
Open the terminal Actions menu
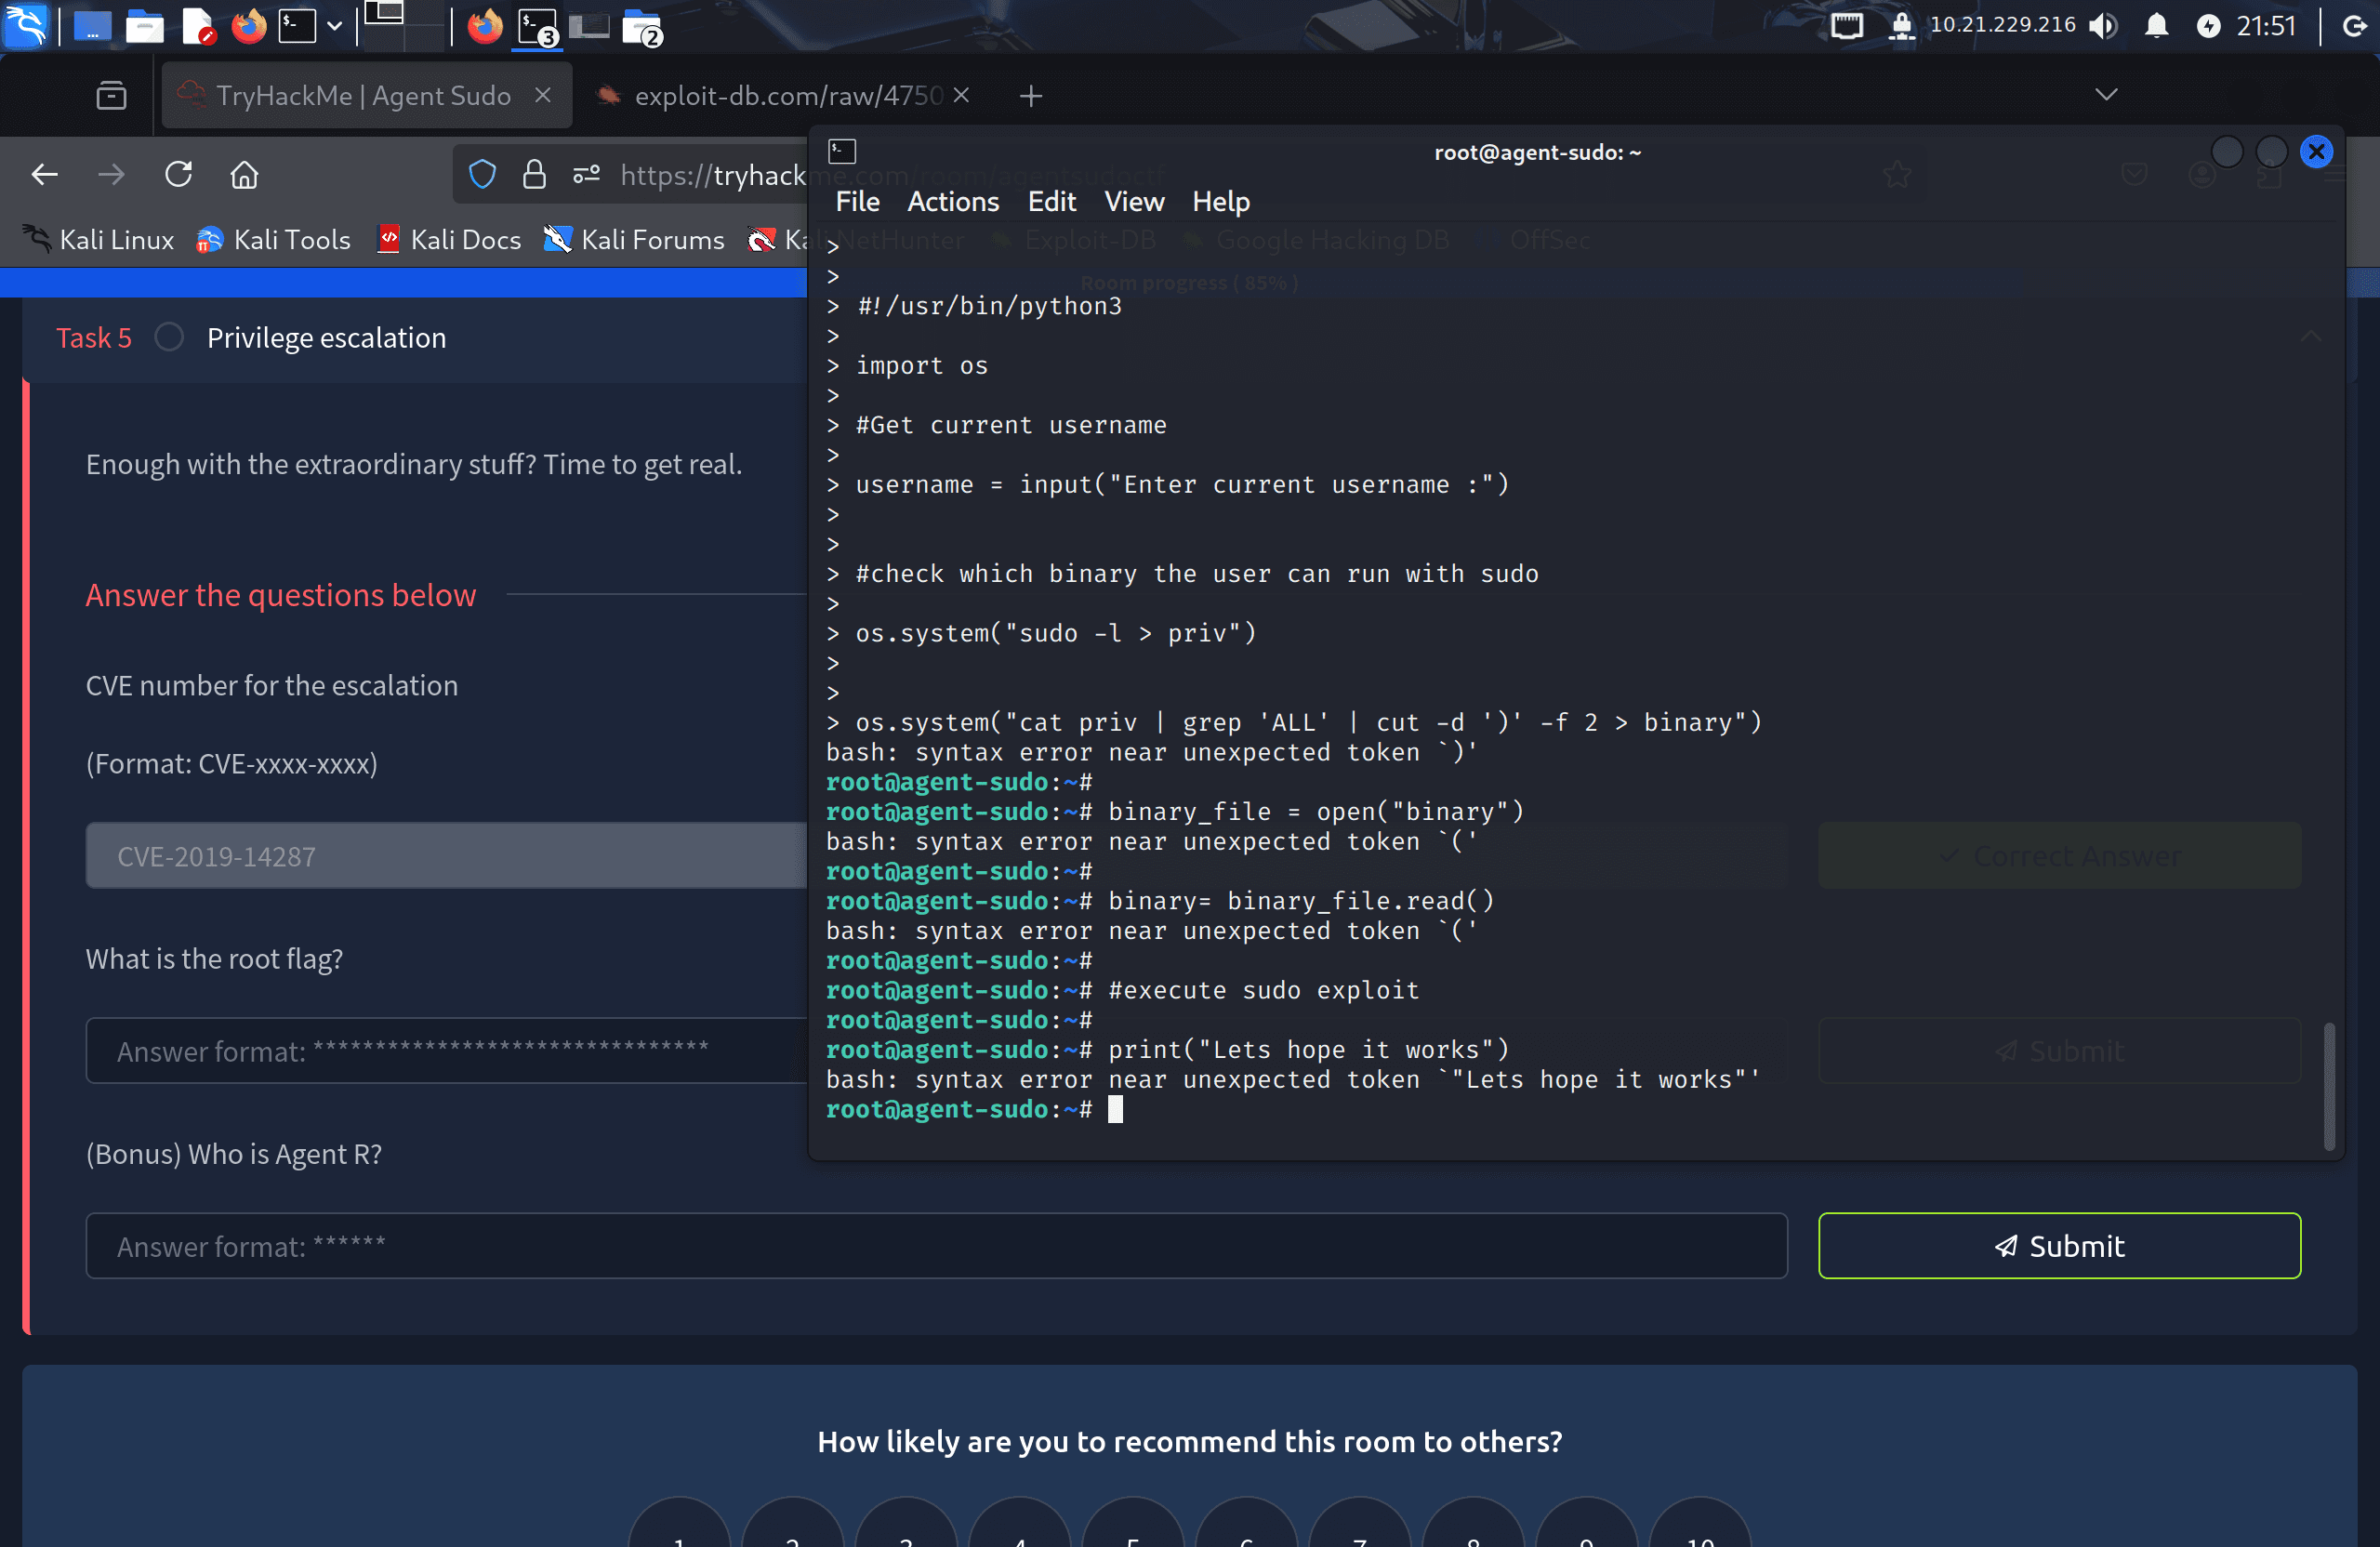(x=952, y=202)
